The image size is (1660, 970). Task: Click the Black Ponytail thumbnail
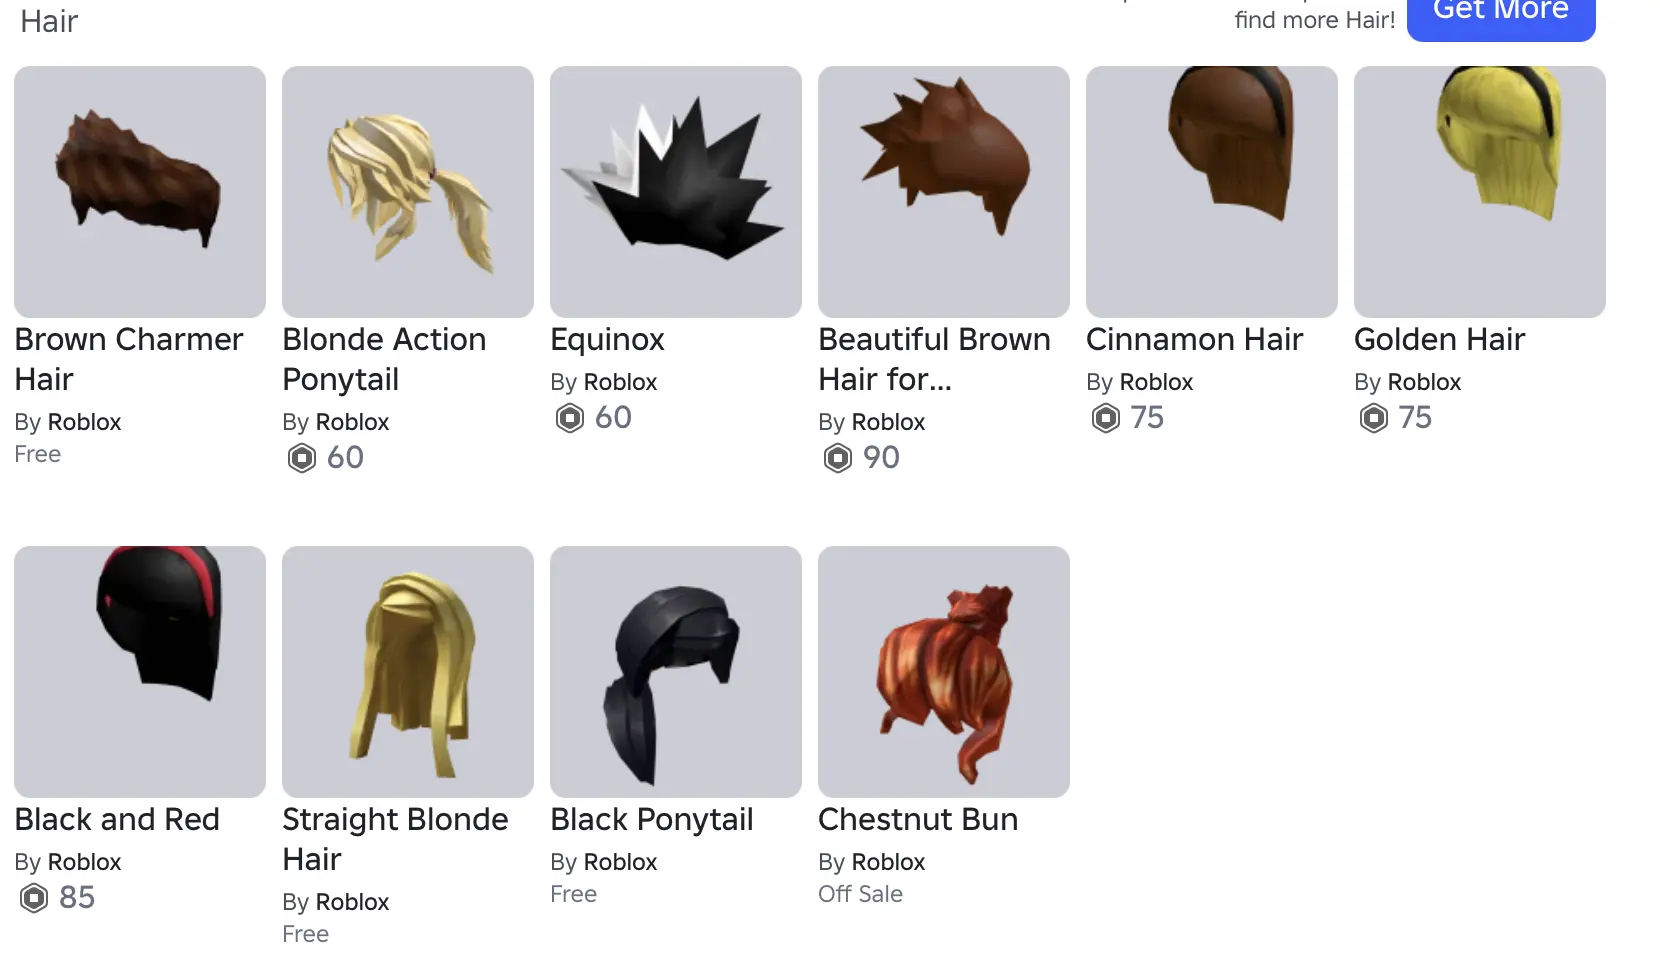pos(676,672)
